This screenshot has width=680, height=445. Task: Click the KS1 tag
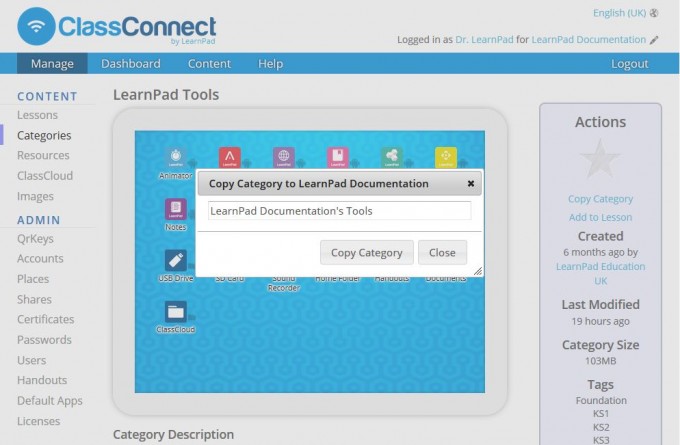601,414
